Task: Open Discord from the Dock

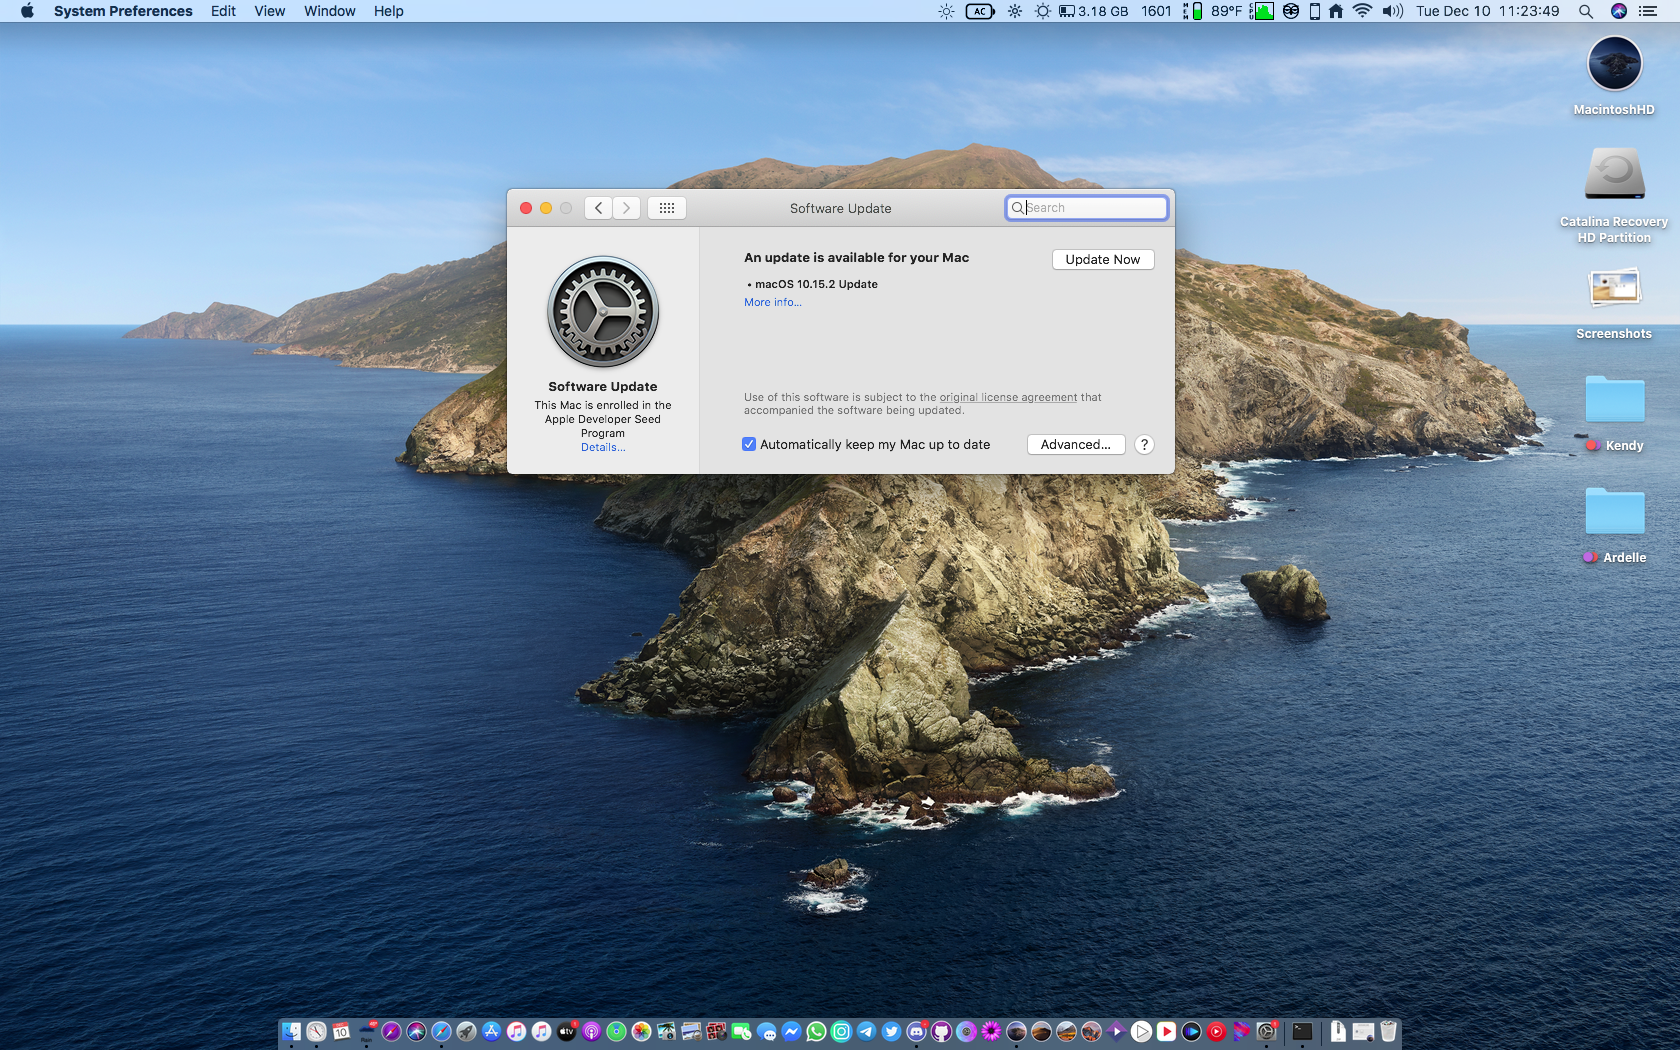Action: coord(916,1031)
